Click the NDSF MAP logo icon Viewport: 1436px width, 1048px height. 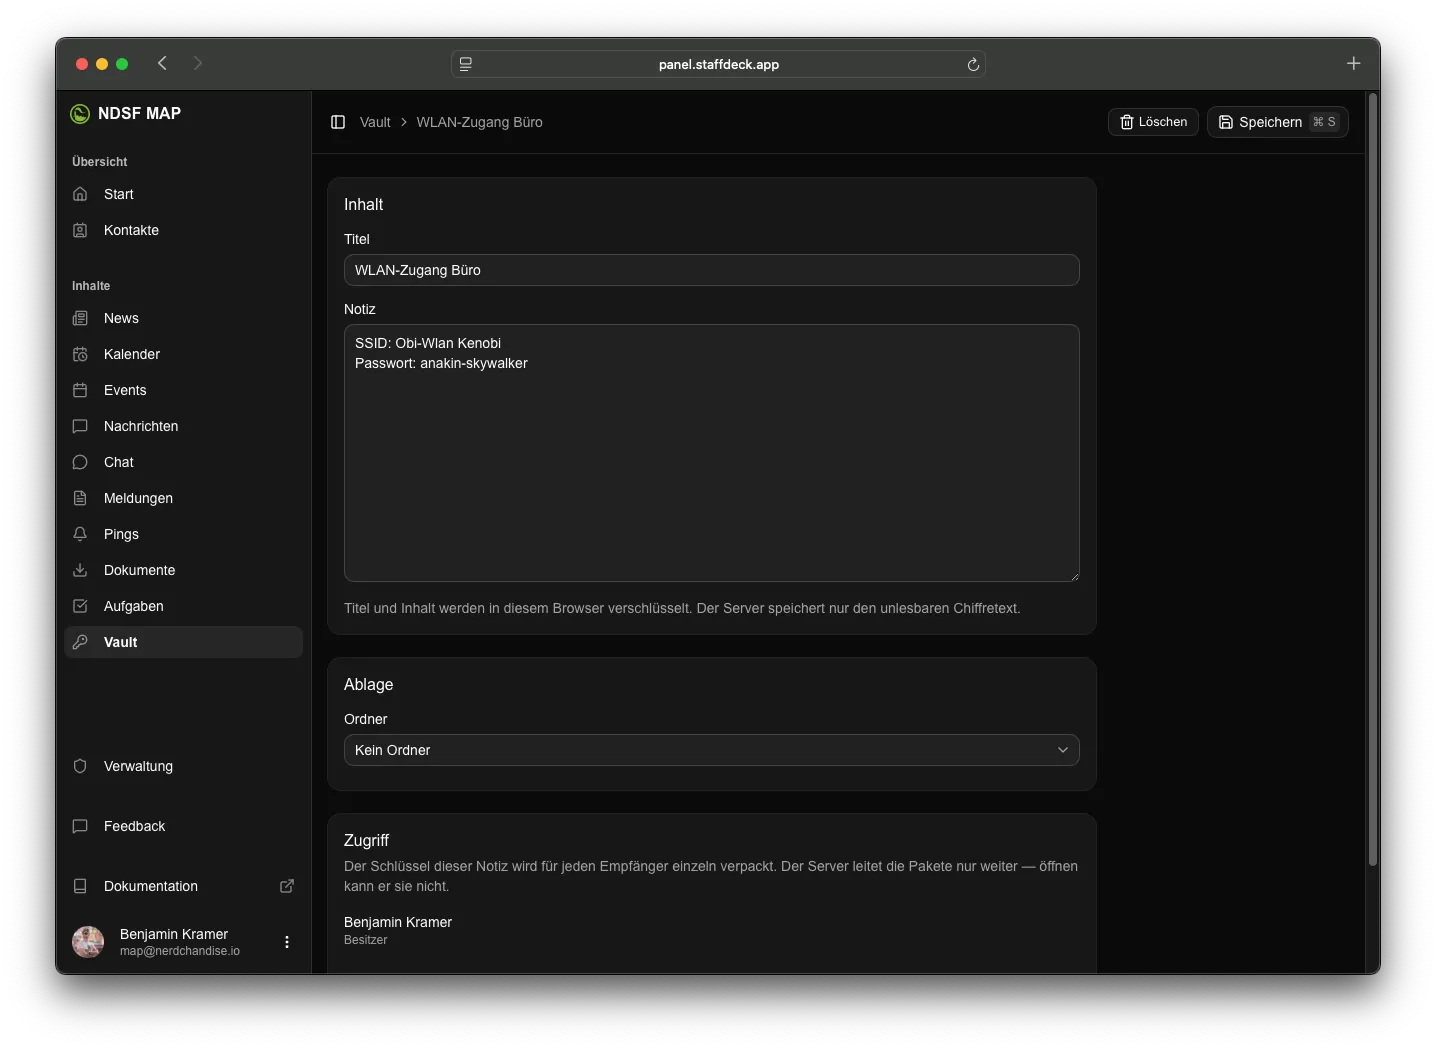coord(80,114)
